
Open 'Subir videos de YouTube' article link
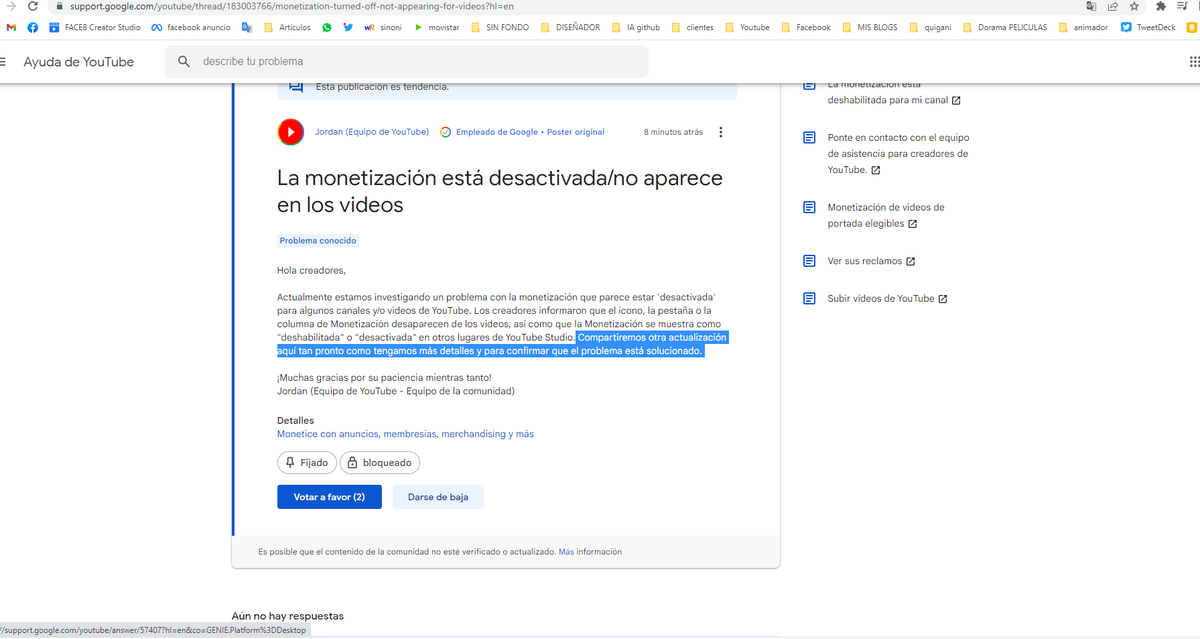coord(888,298)
